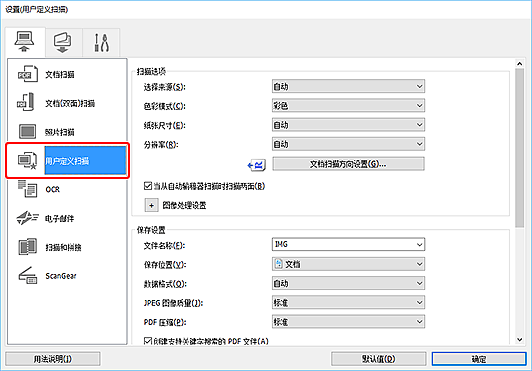
Task: Open the 数据格式 data format dropdown
Action: click(x=348, y=283)
